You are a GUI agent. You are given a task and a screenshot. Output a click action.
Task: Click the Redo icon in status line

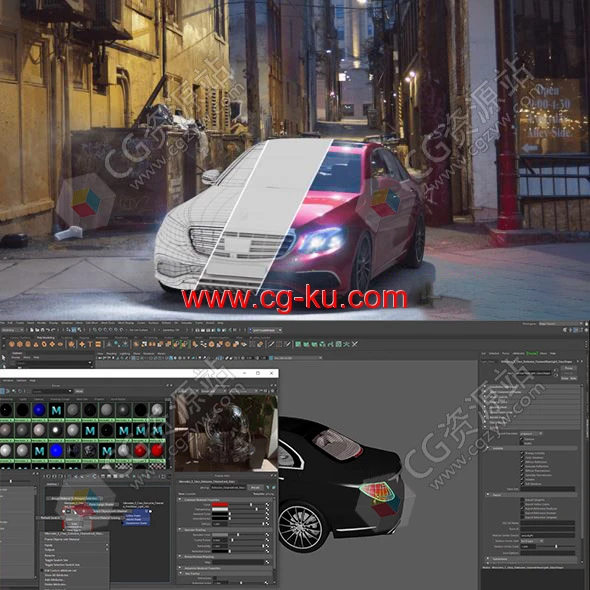coord(53,330)
